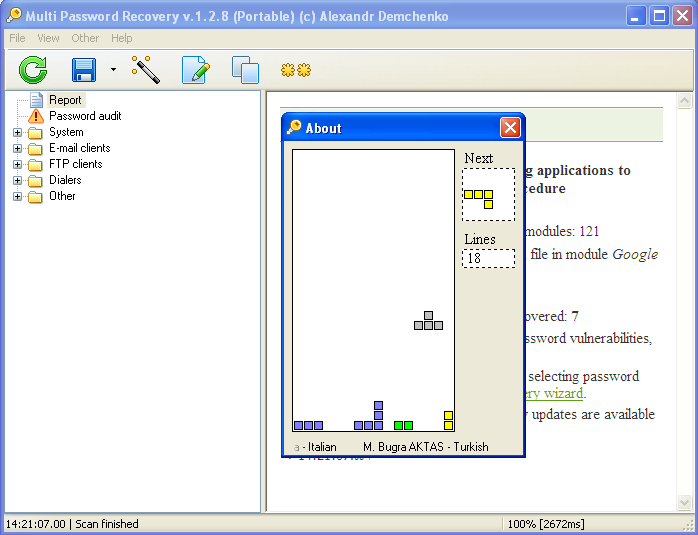Select the FTP clients tree label
This screenshot has width=698, height=535.
tap(76, 164)
